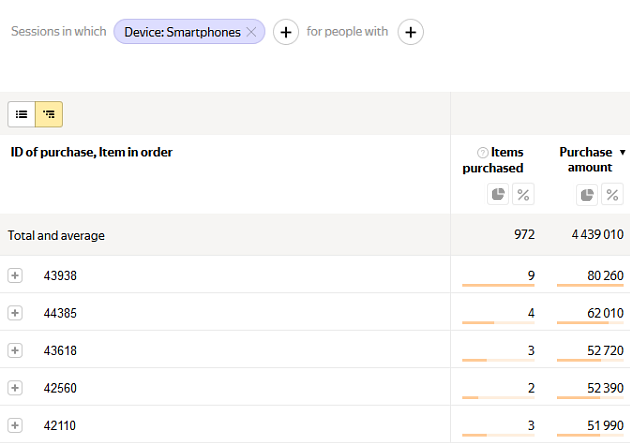Click the Purchase amount bar for 43938
This screenshot has height=443, width=630.
pyautogui.click(x=590, y=286)
